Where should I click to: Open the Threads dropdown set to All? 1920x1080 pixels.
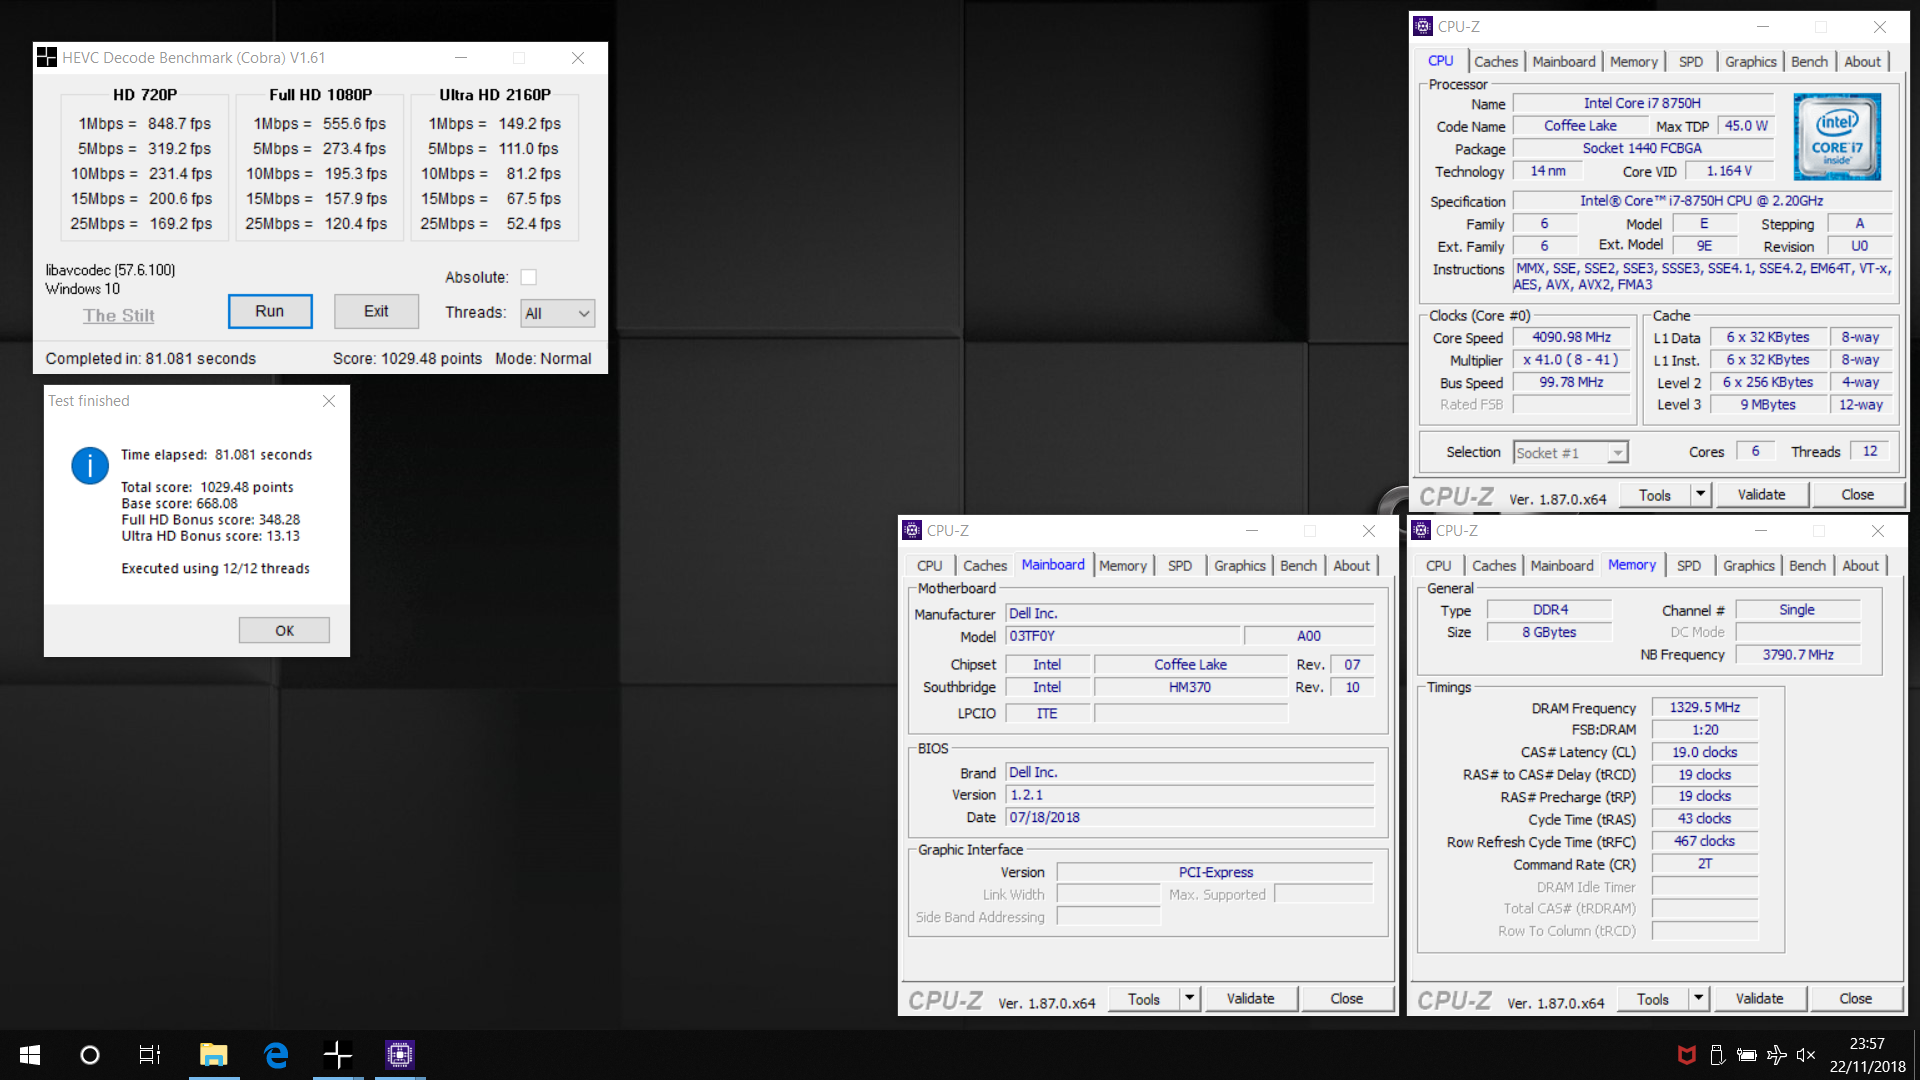tap(557, 313)
